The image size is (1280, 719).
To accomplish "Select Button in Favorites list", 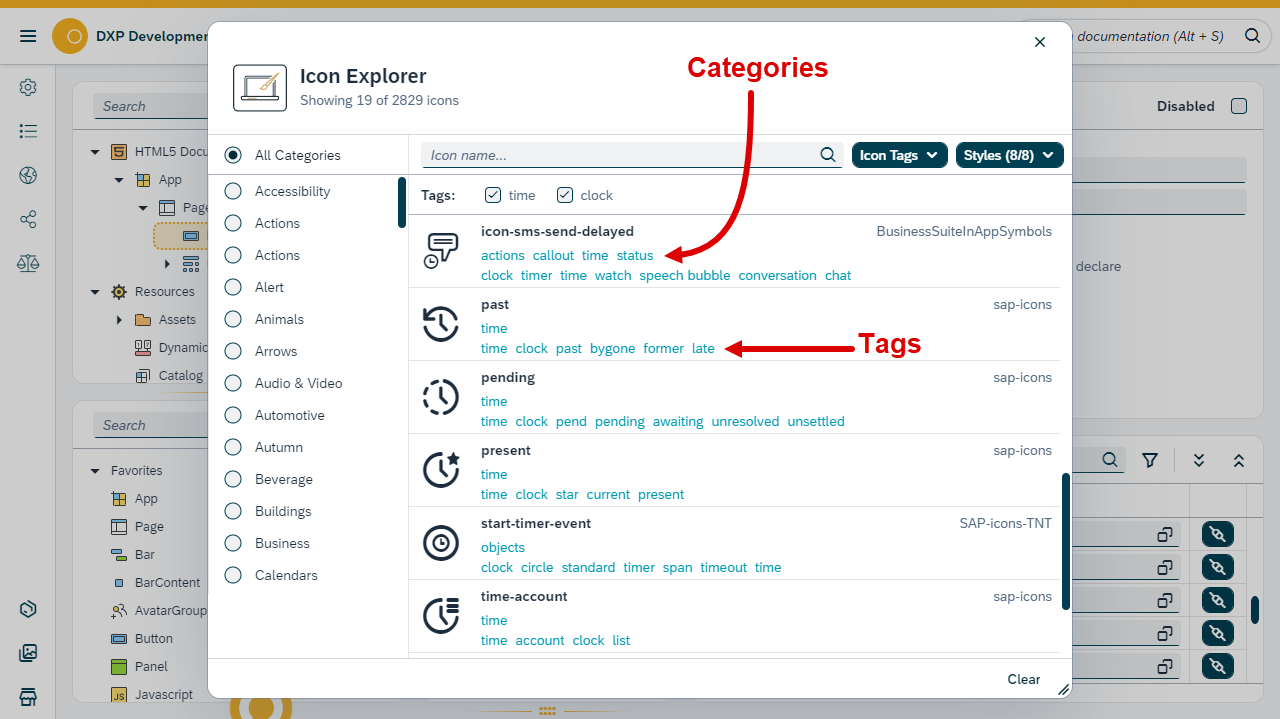I will pyautogui.click(x=154, y=638).
